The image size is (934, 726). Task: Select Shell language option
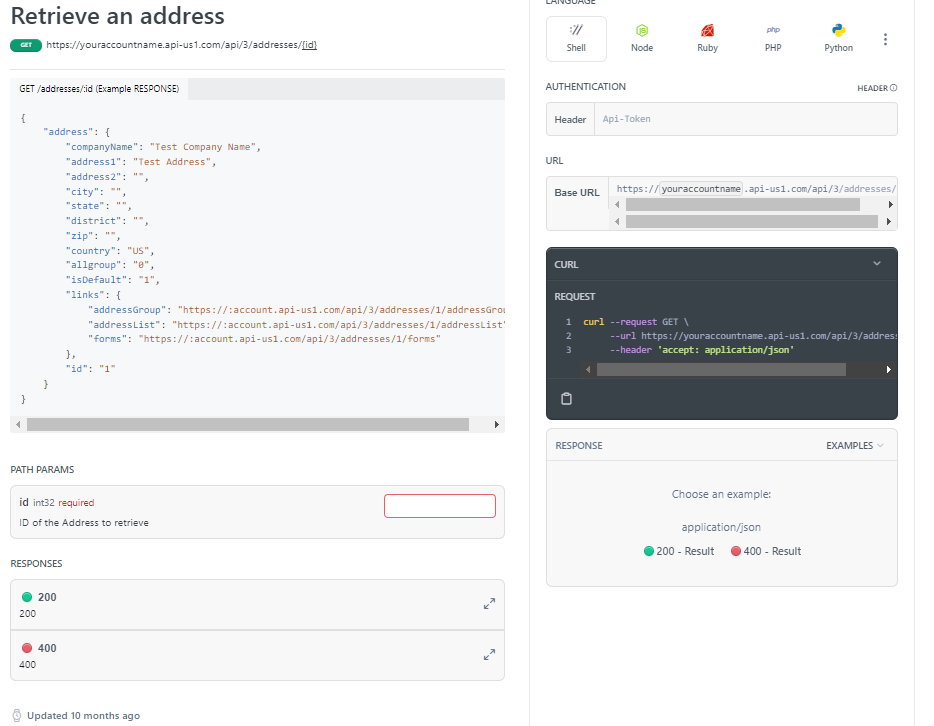pos(576,39)
